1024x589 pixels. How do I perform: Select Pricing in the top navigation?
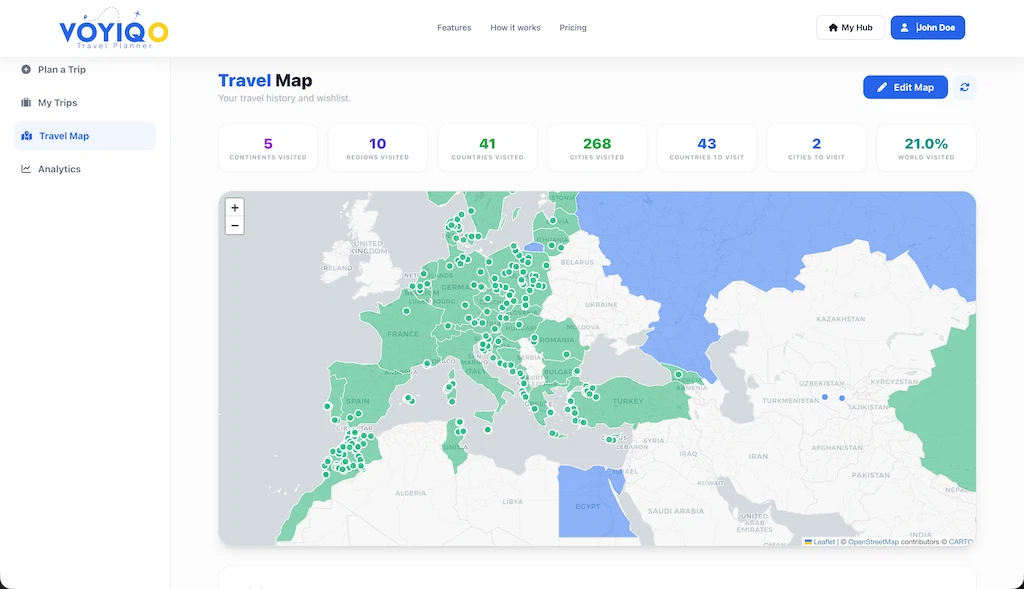coord(573,27)
